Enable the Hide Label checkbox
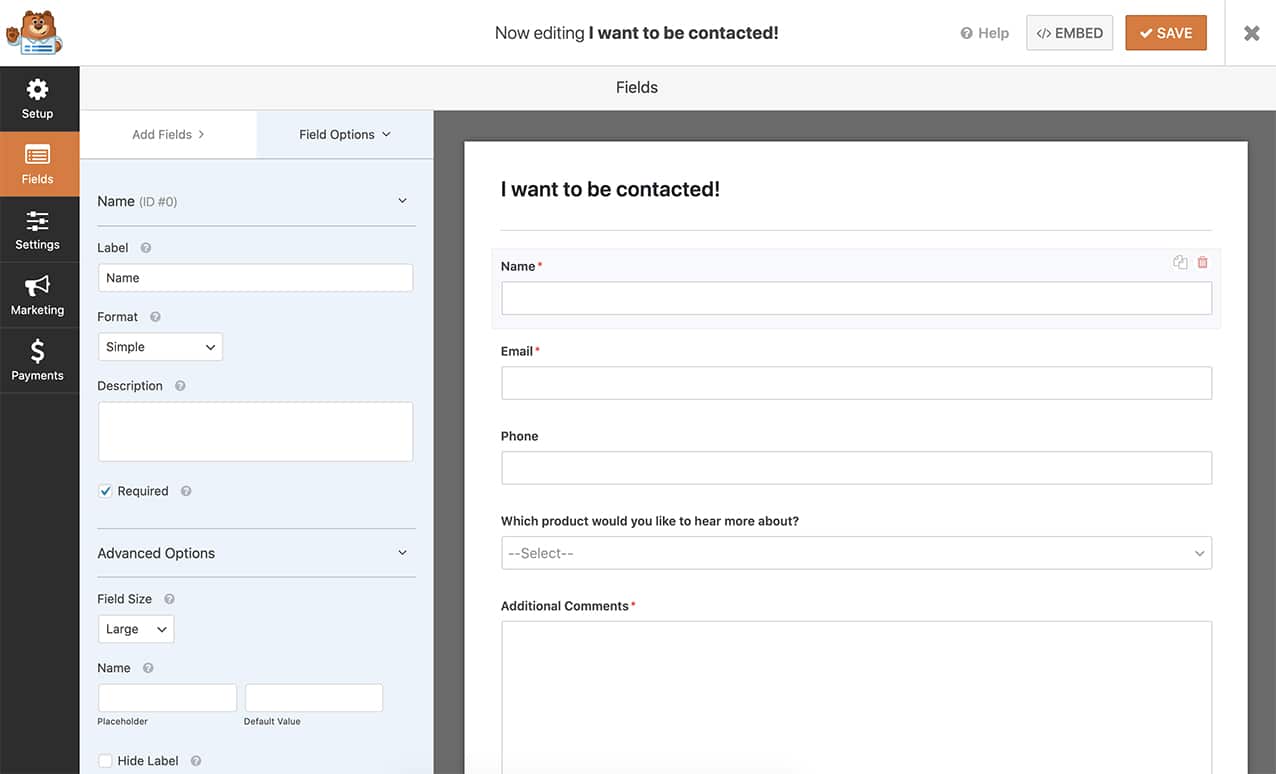The width and height of the screenshot is (1276, 774). 105,761
